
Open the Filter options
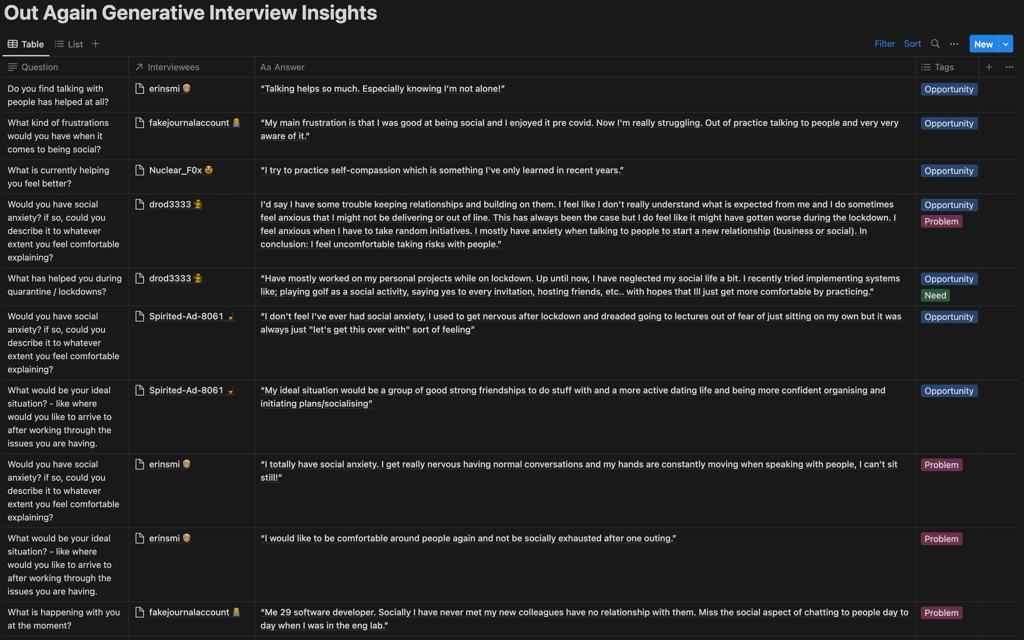coord(884,44)
